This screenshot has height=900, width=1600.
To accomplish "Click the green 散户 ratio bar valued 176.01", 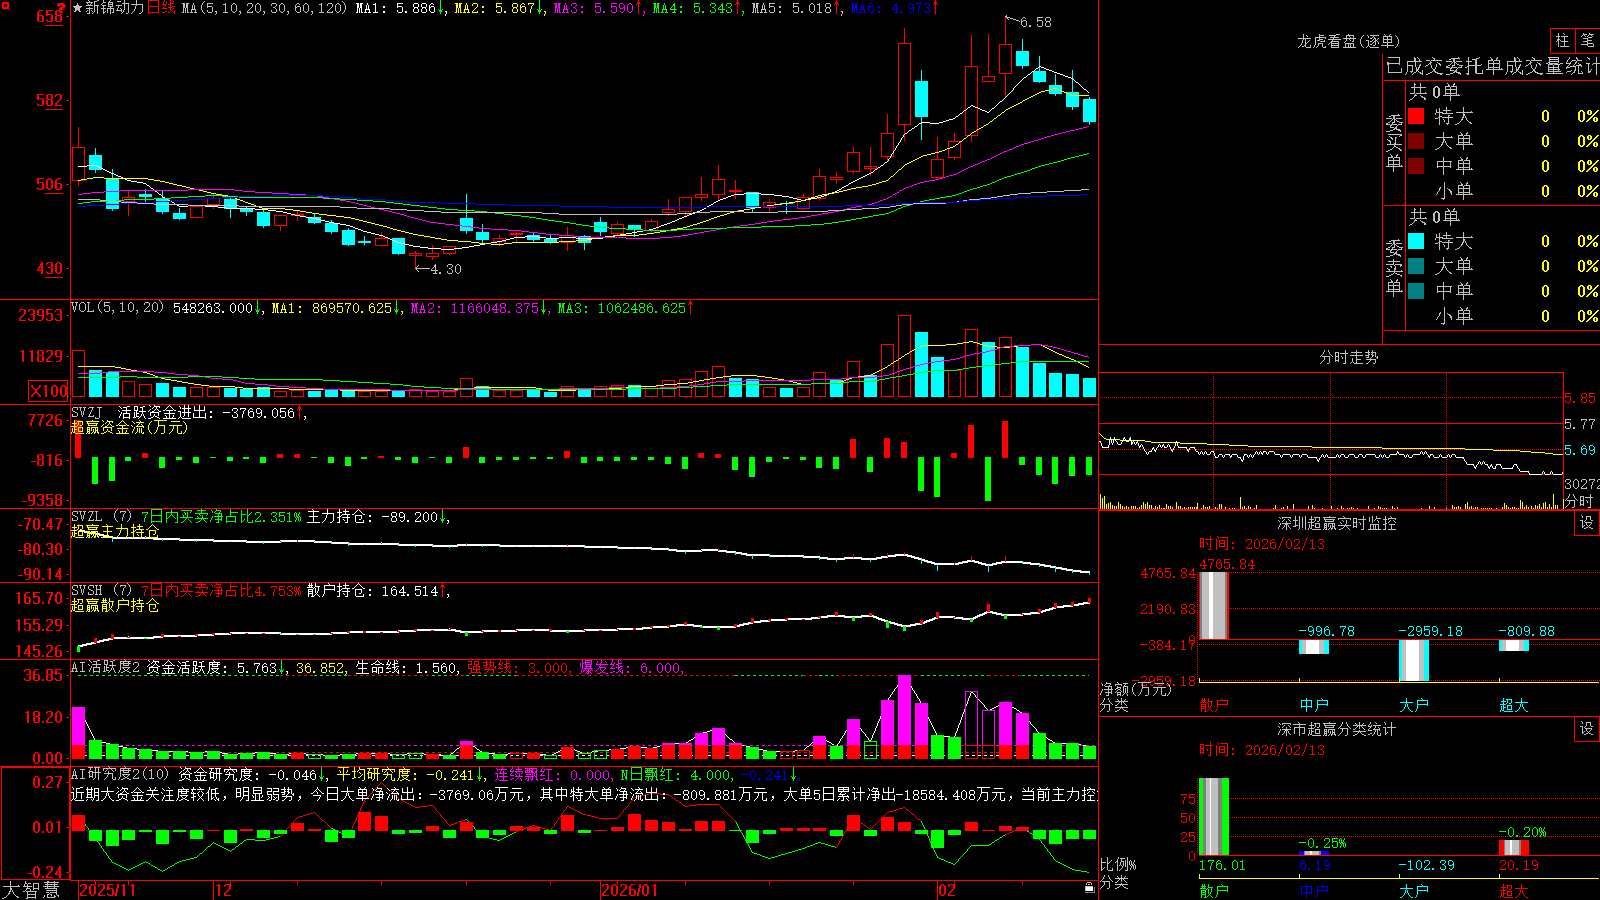I will point(1214,816).
